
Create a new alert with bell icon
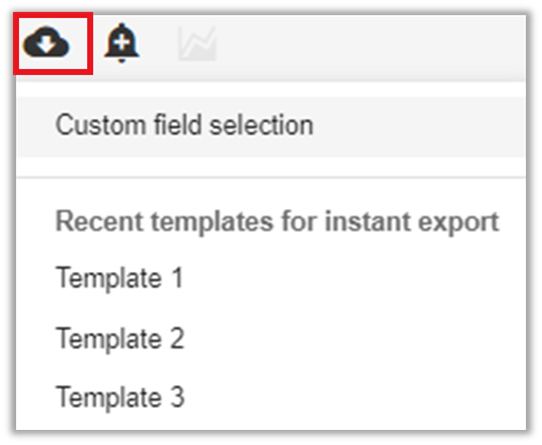tap(122, 43)
